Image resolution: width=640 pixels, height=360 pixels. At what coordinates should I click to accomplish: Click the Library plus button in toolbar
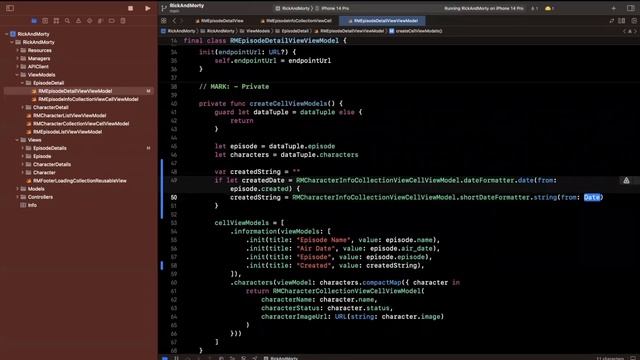pos(613,8)
